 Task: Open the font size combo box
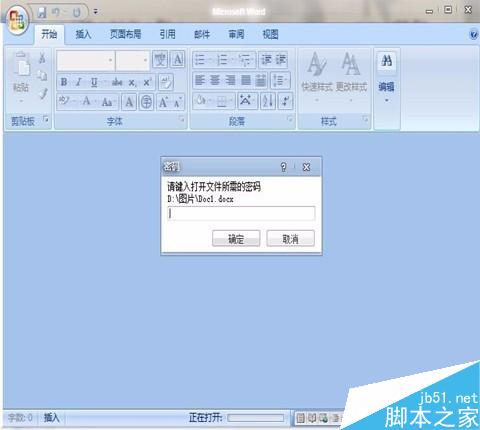point(132,60)
